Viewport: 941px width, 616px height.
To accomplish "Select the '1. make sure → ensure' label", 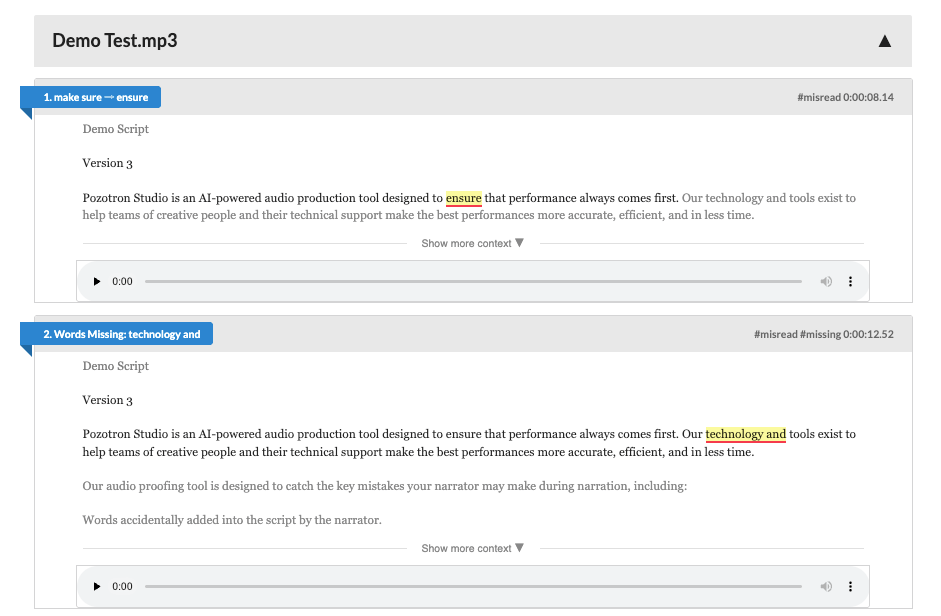I will [x=95, y=97].
